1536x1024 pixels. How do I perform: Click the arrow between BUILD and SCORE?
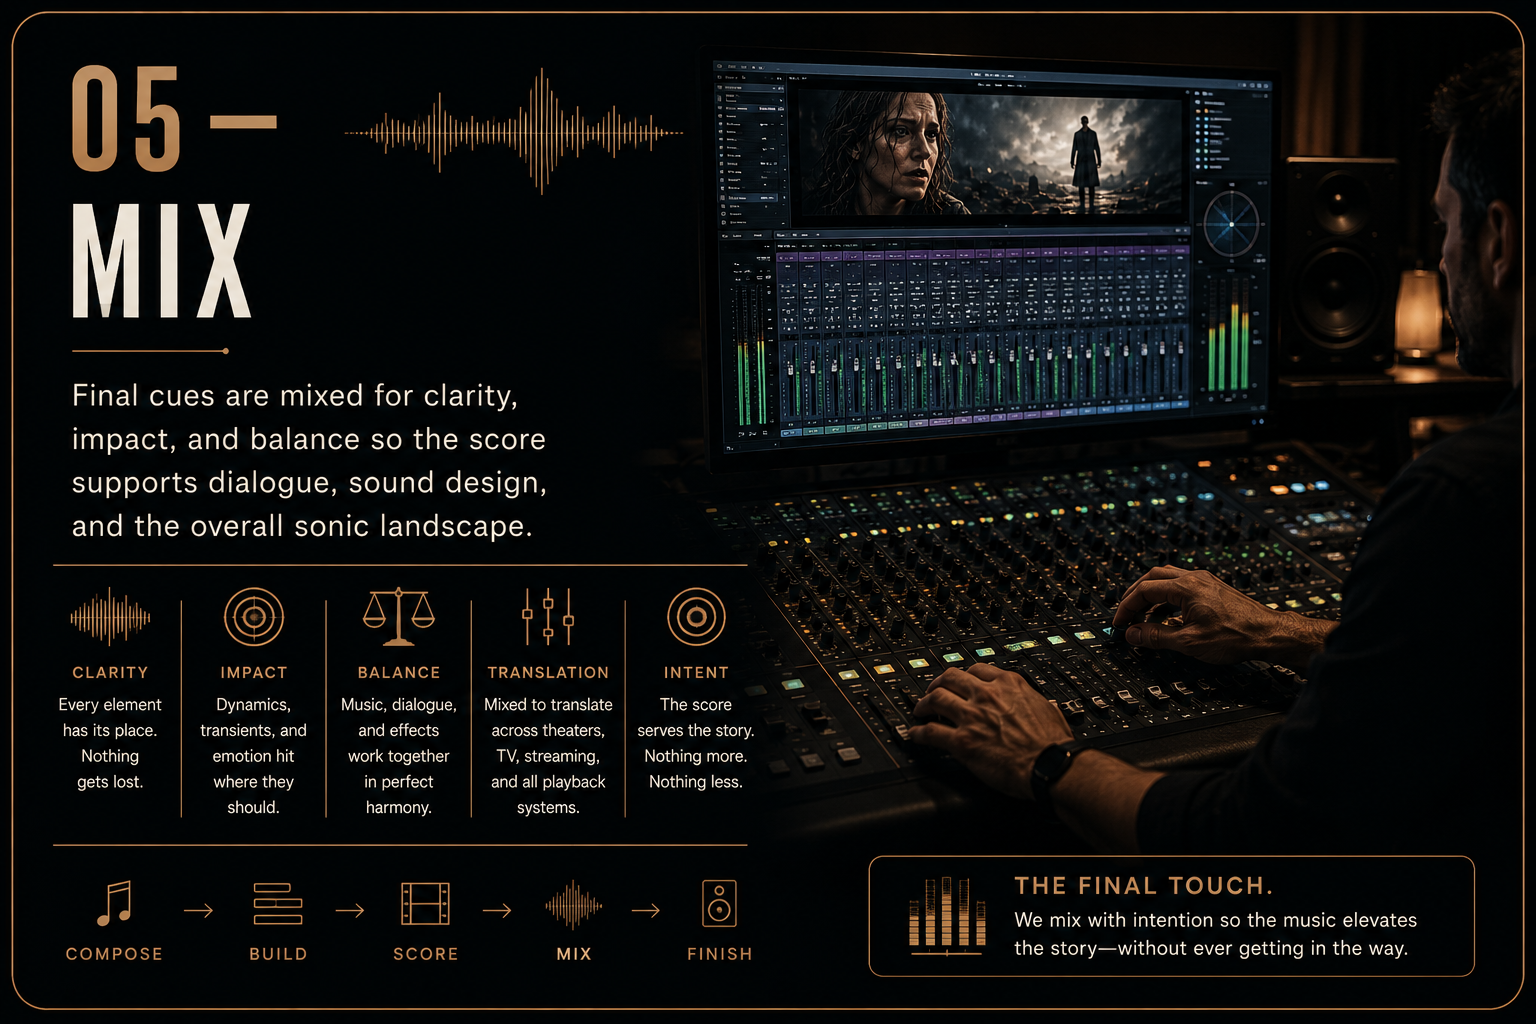tap(350, 910)
